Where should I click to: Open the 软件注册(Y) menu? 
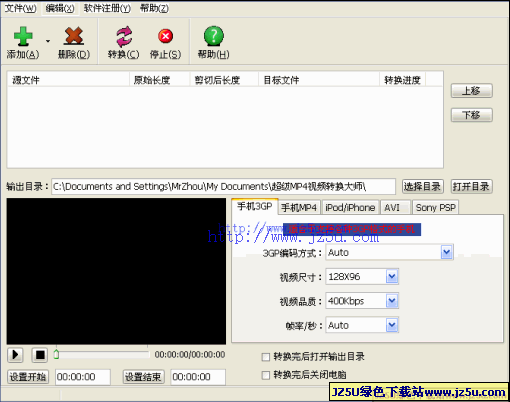[107, 8]
